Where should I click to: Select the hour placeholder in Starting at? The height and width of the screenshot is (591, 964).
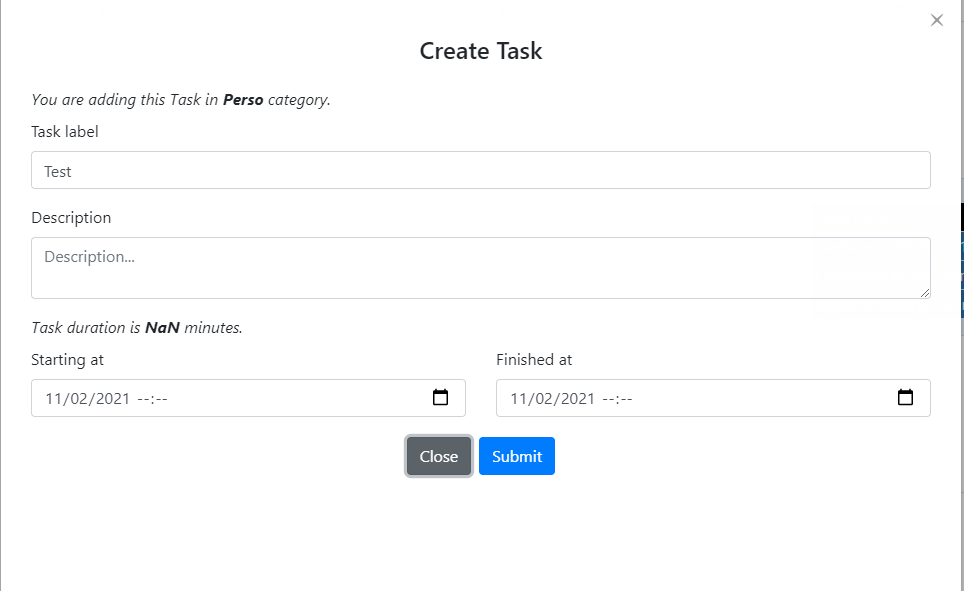(143, 398)
